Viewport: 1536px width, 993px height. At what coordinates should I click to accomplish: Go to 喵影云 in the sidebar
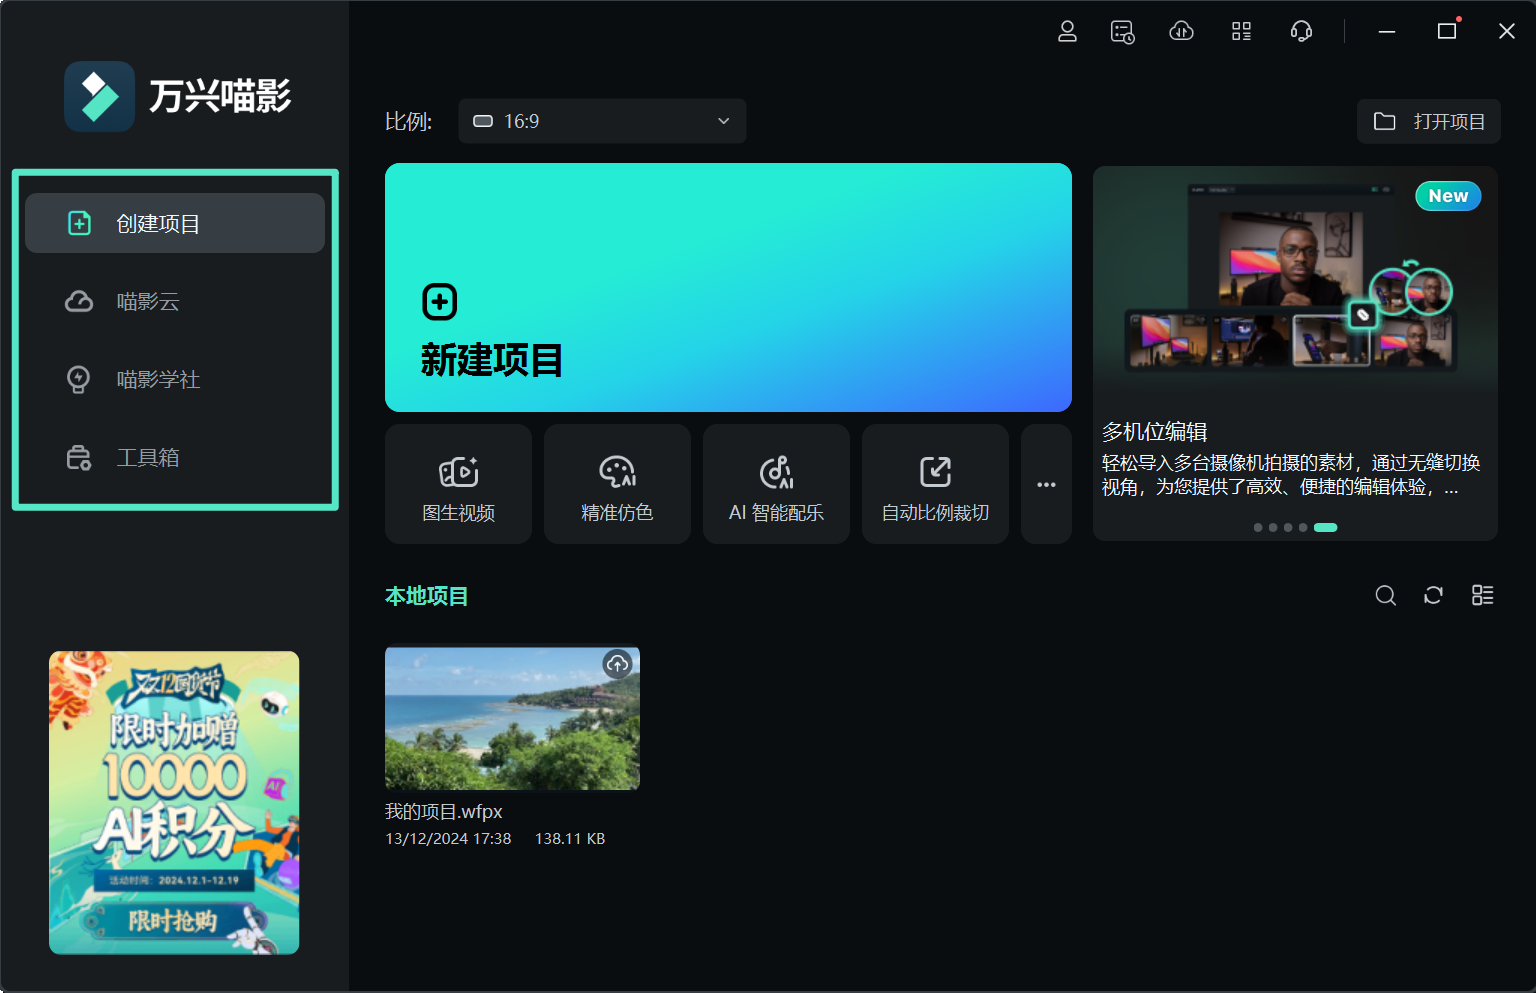[x=148, y=301]
